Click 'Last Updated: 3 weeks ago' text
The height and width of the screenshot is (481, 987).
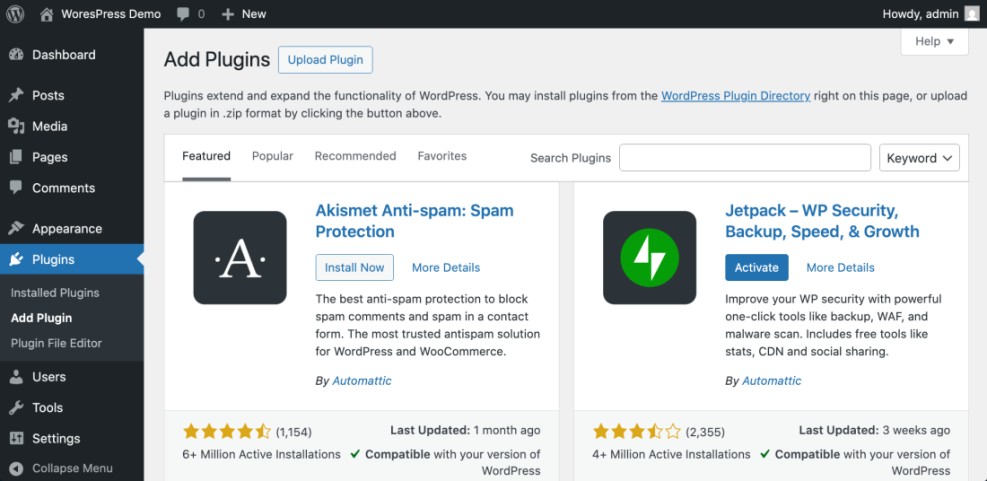click(x=874, y=431)
